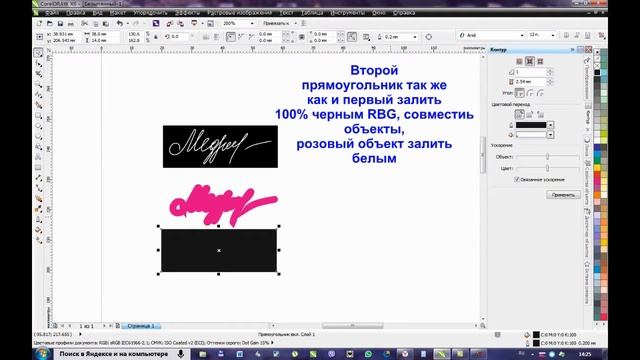Select the Eyedropper tool in toolbox
The image size is (640, 360).
[x=38, y=209]
